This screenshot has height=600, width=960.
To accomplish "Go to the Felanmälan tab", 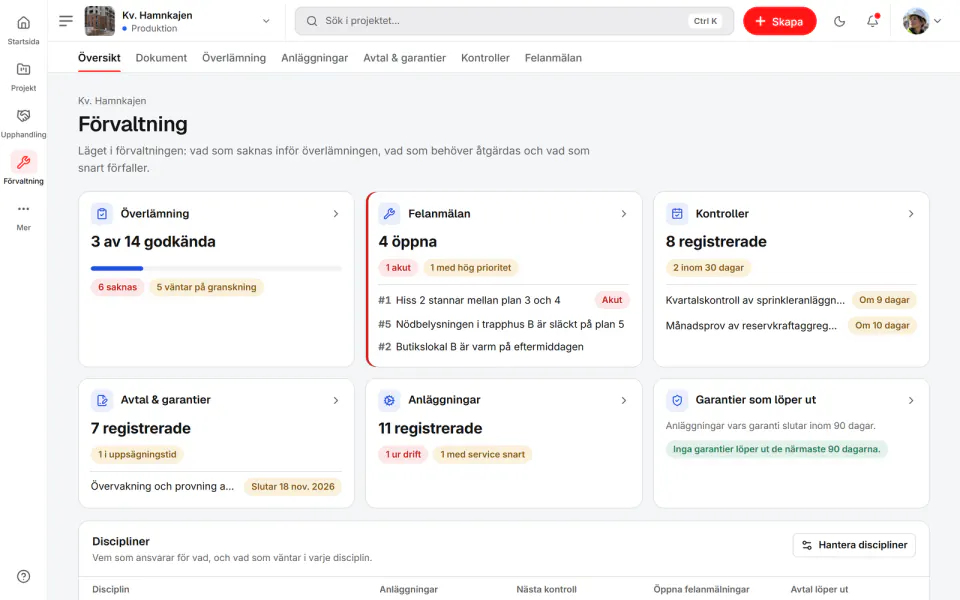I will click(x=553, y=58).
